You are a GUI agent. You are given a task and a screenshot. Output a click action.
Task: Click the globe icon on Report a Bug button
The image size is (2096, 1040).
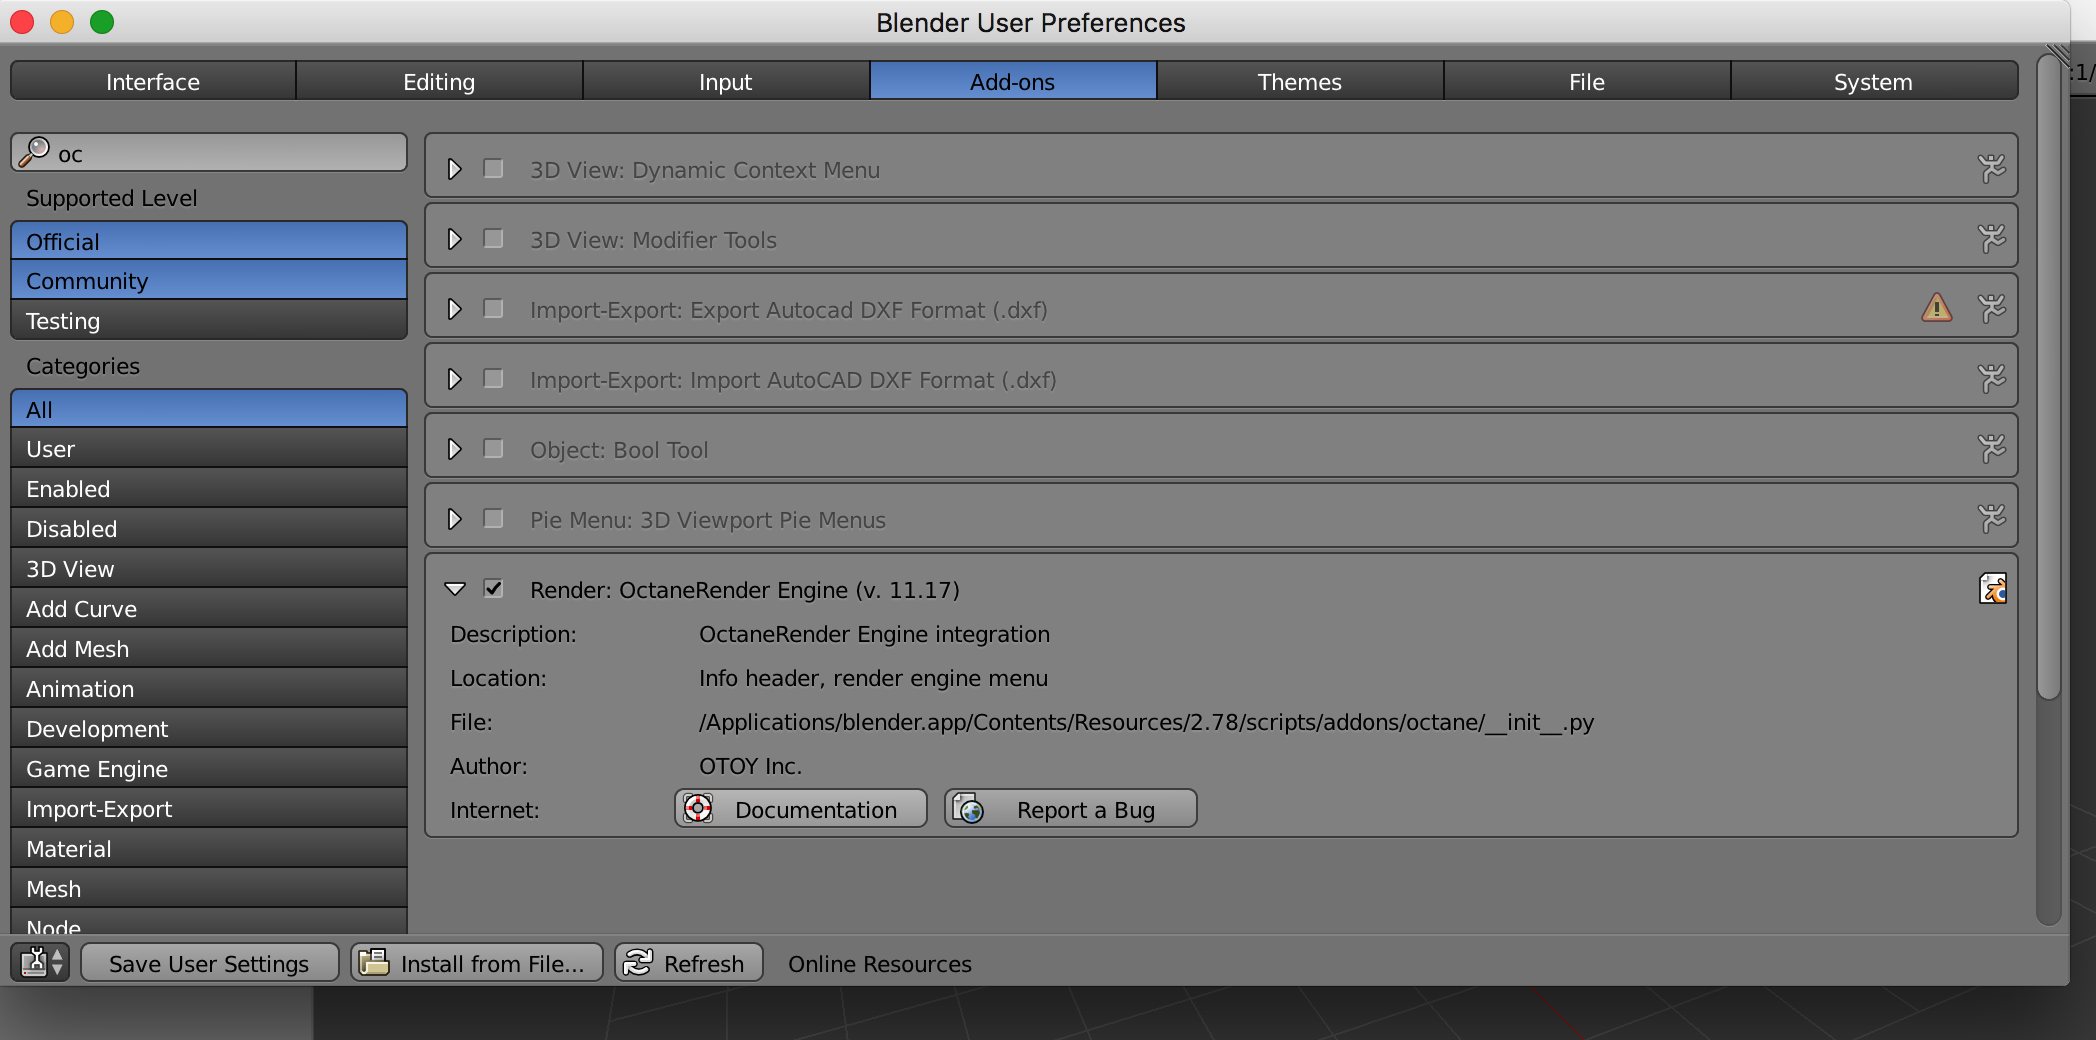[x=968, y=808]
